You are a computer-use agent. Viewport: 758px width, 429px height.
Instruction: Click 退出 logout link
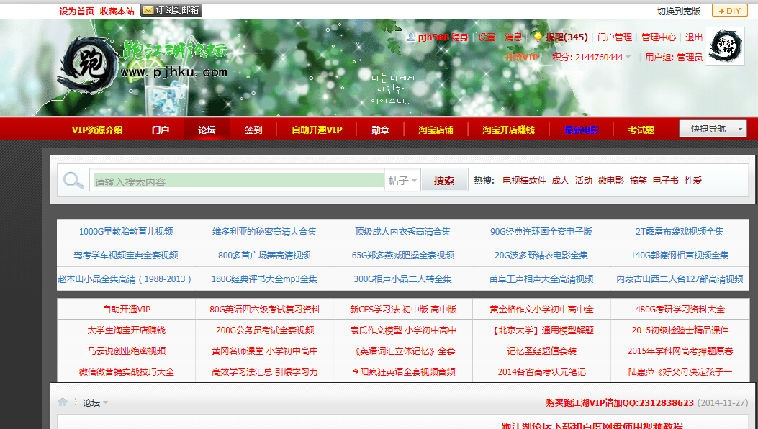pos(694,37)
